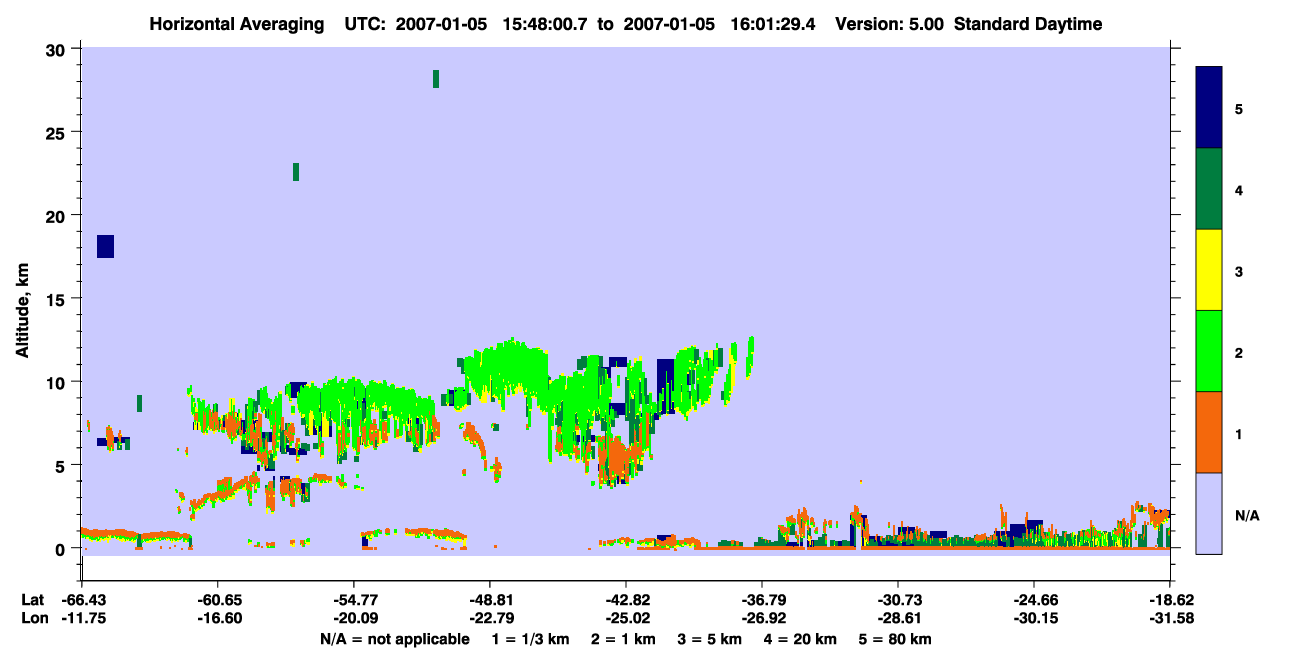Click the orange colorbar segment labeled 1
The width and height of the screenshot is (1300, 667).
tap(1209, 432)
